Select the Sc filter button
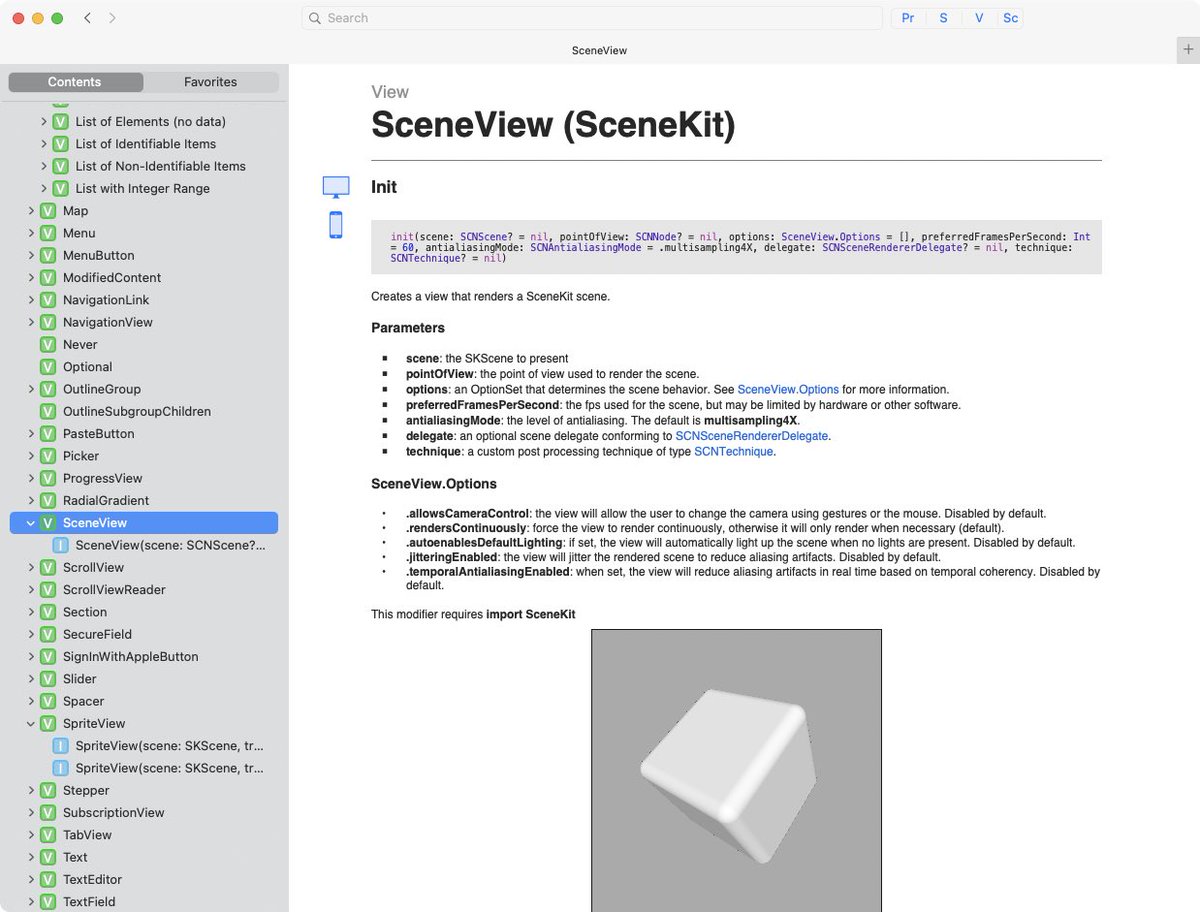This screenshot has width=1200, height=912. (1010, 18)
